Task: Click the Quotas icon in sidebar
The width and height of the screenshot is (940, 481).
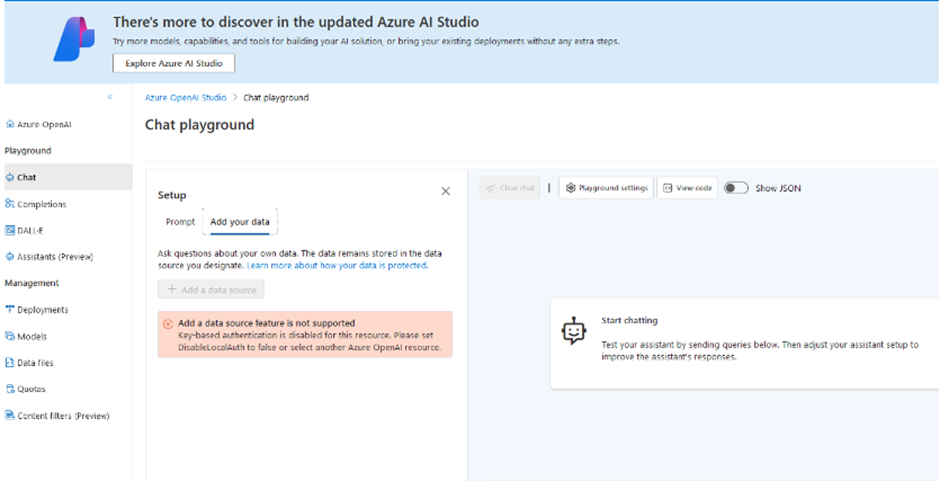Action: (x=9, y=389)
